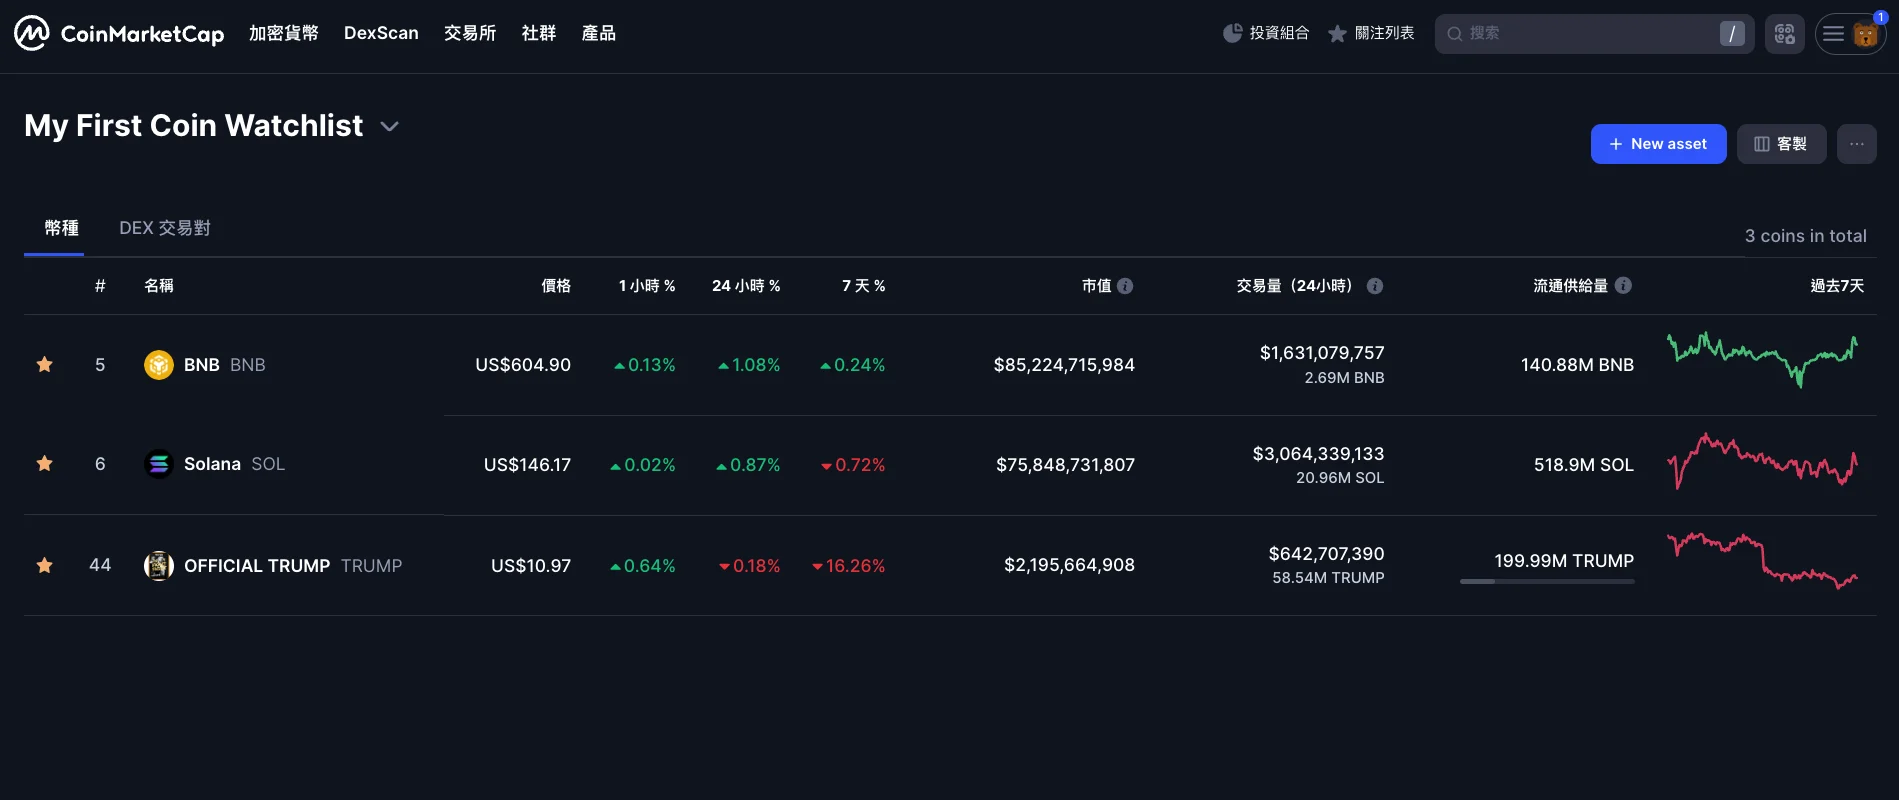This screenshot has width=1899, height=800.
Task: Click TRUMP 7-day change 16.26%
Action: 849,566
